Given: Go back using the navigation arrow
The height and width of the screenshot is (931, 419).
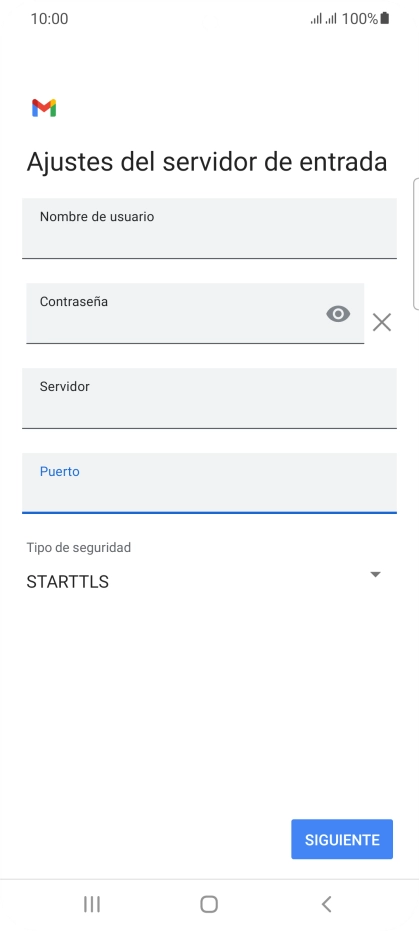Looking at the screenshot, I should click(326, 904).
